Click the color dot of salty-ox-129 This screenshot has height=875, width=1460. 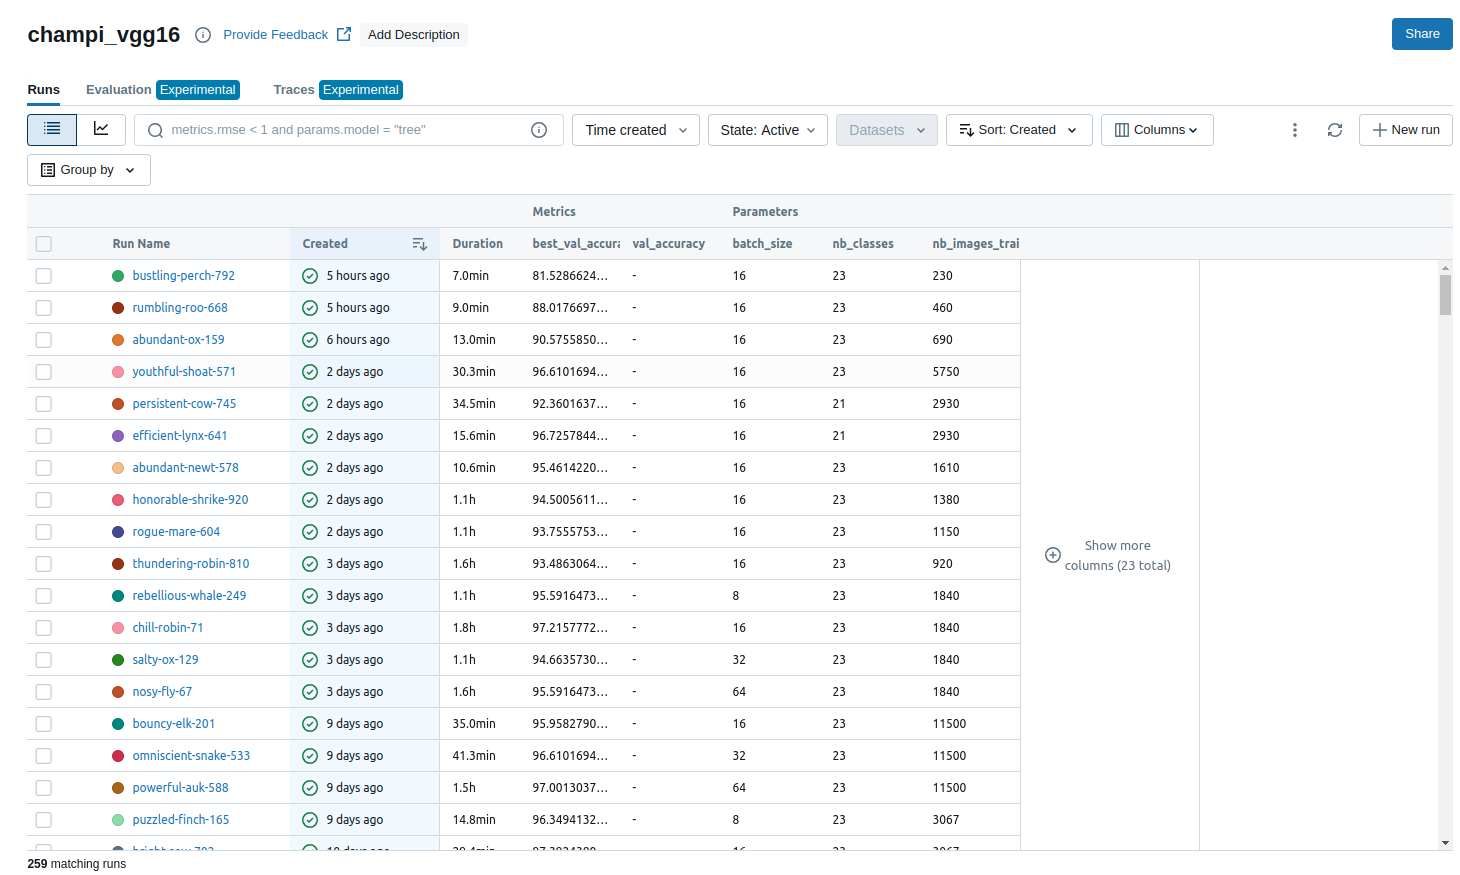[x=118, y=660]
